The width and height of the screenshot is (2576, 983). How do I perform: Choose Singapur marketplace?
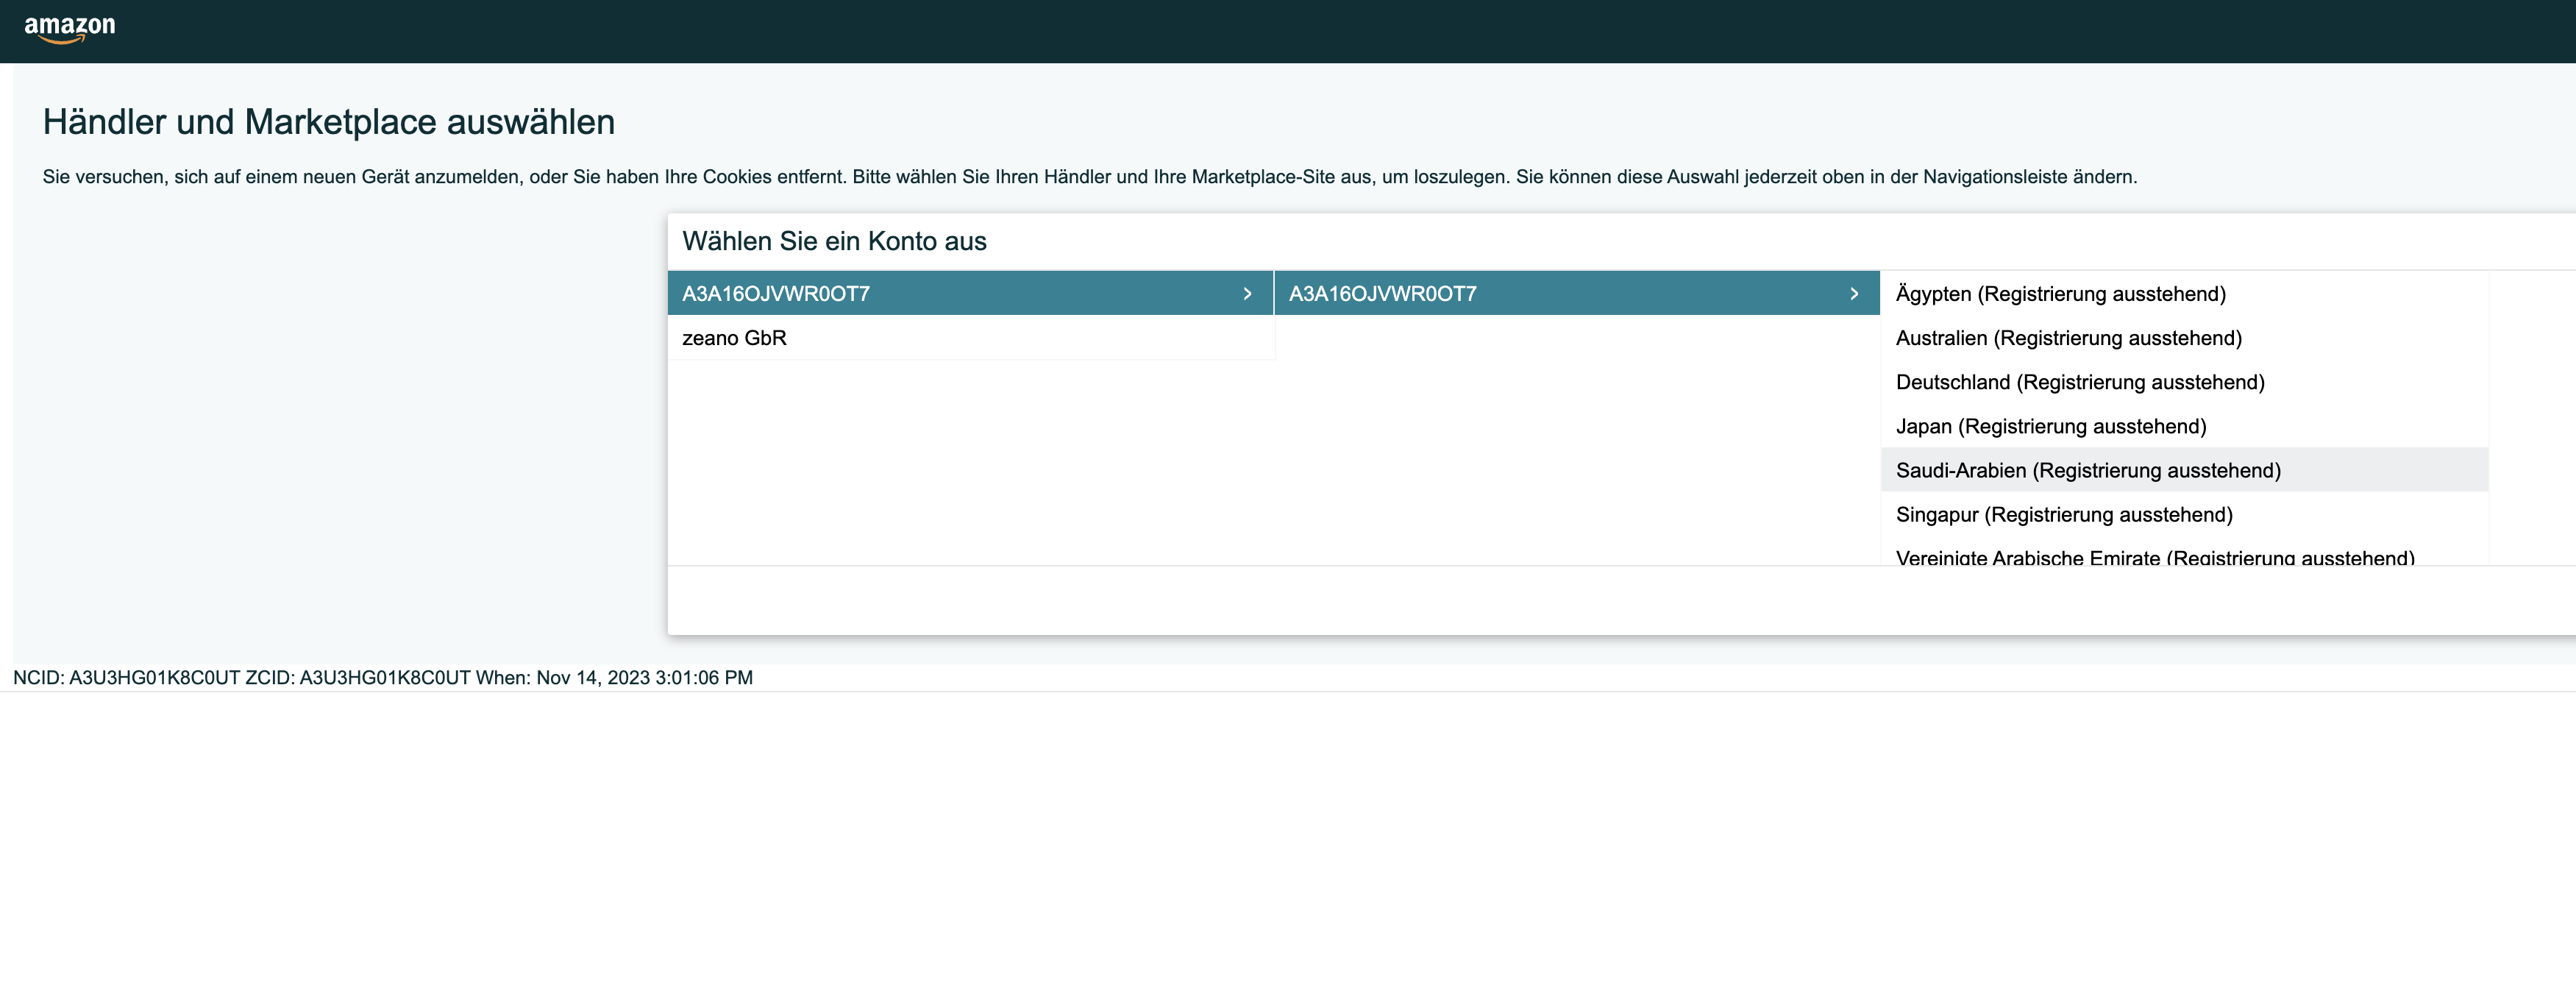[2184, 514]
